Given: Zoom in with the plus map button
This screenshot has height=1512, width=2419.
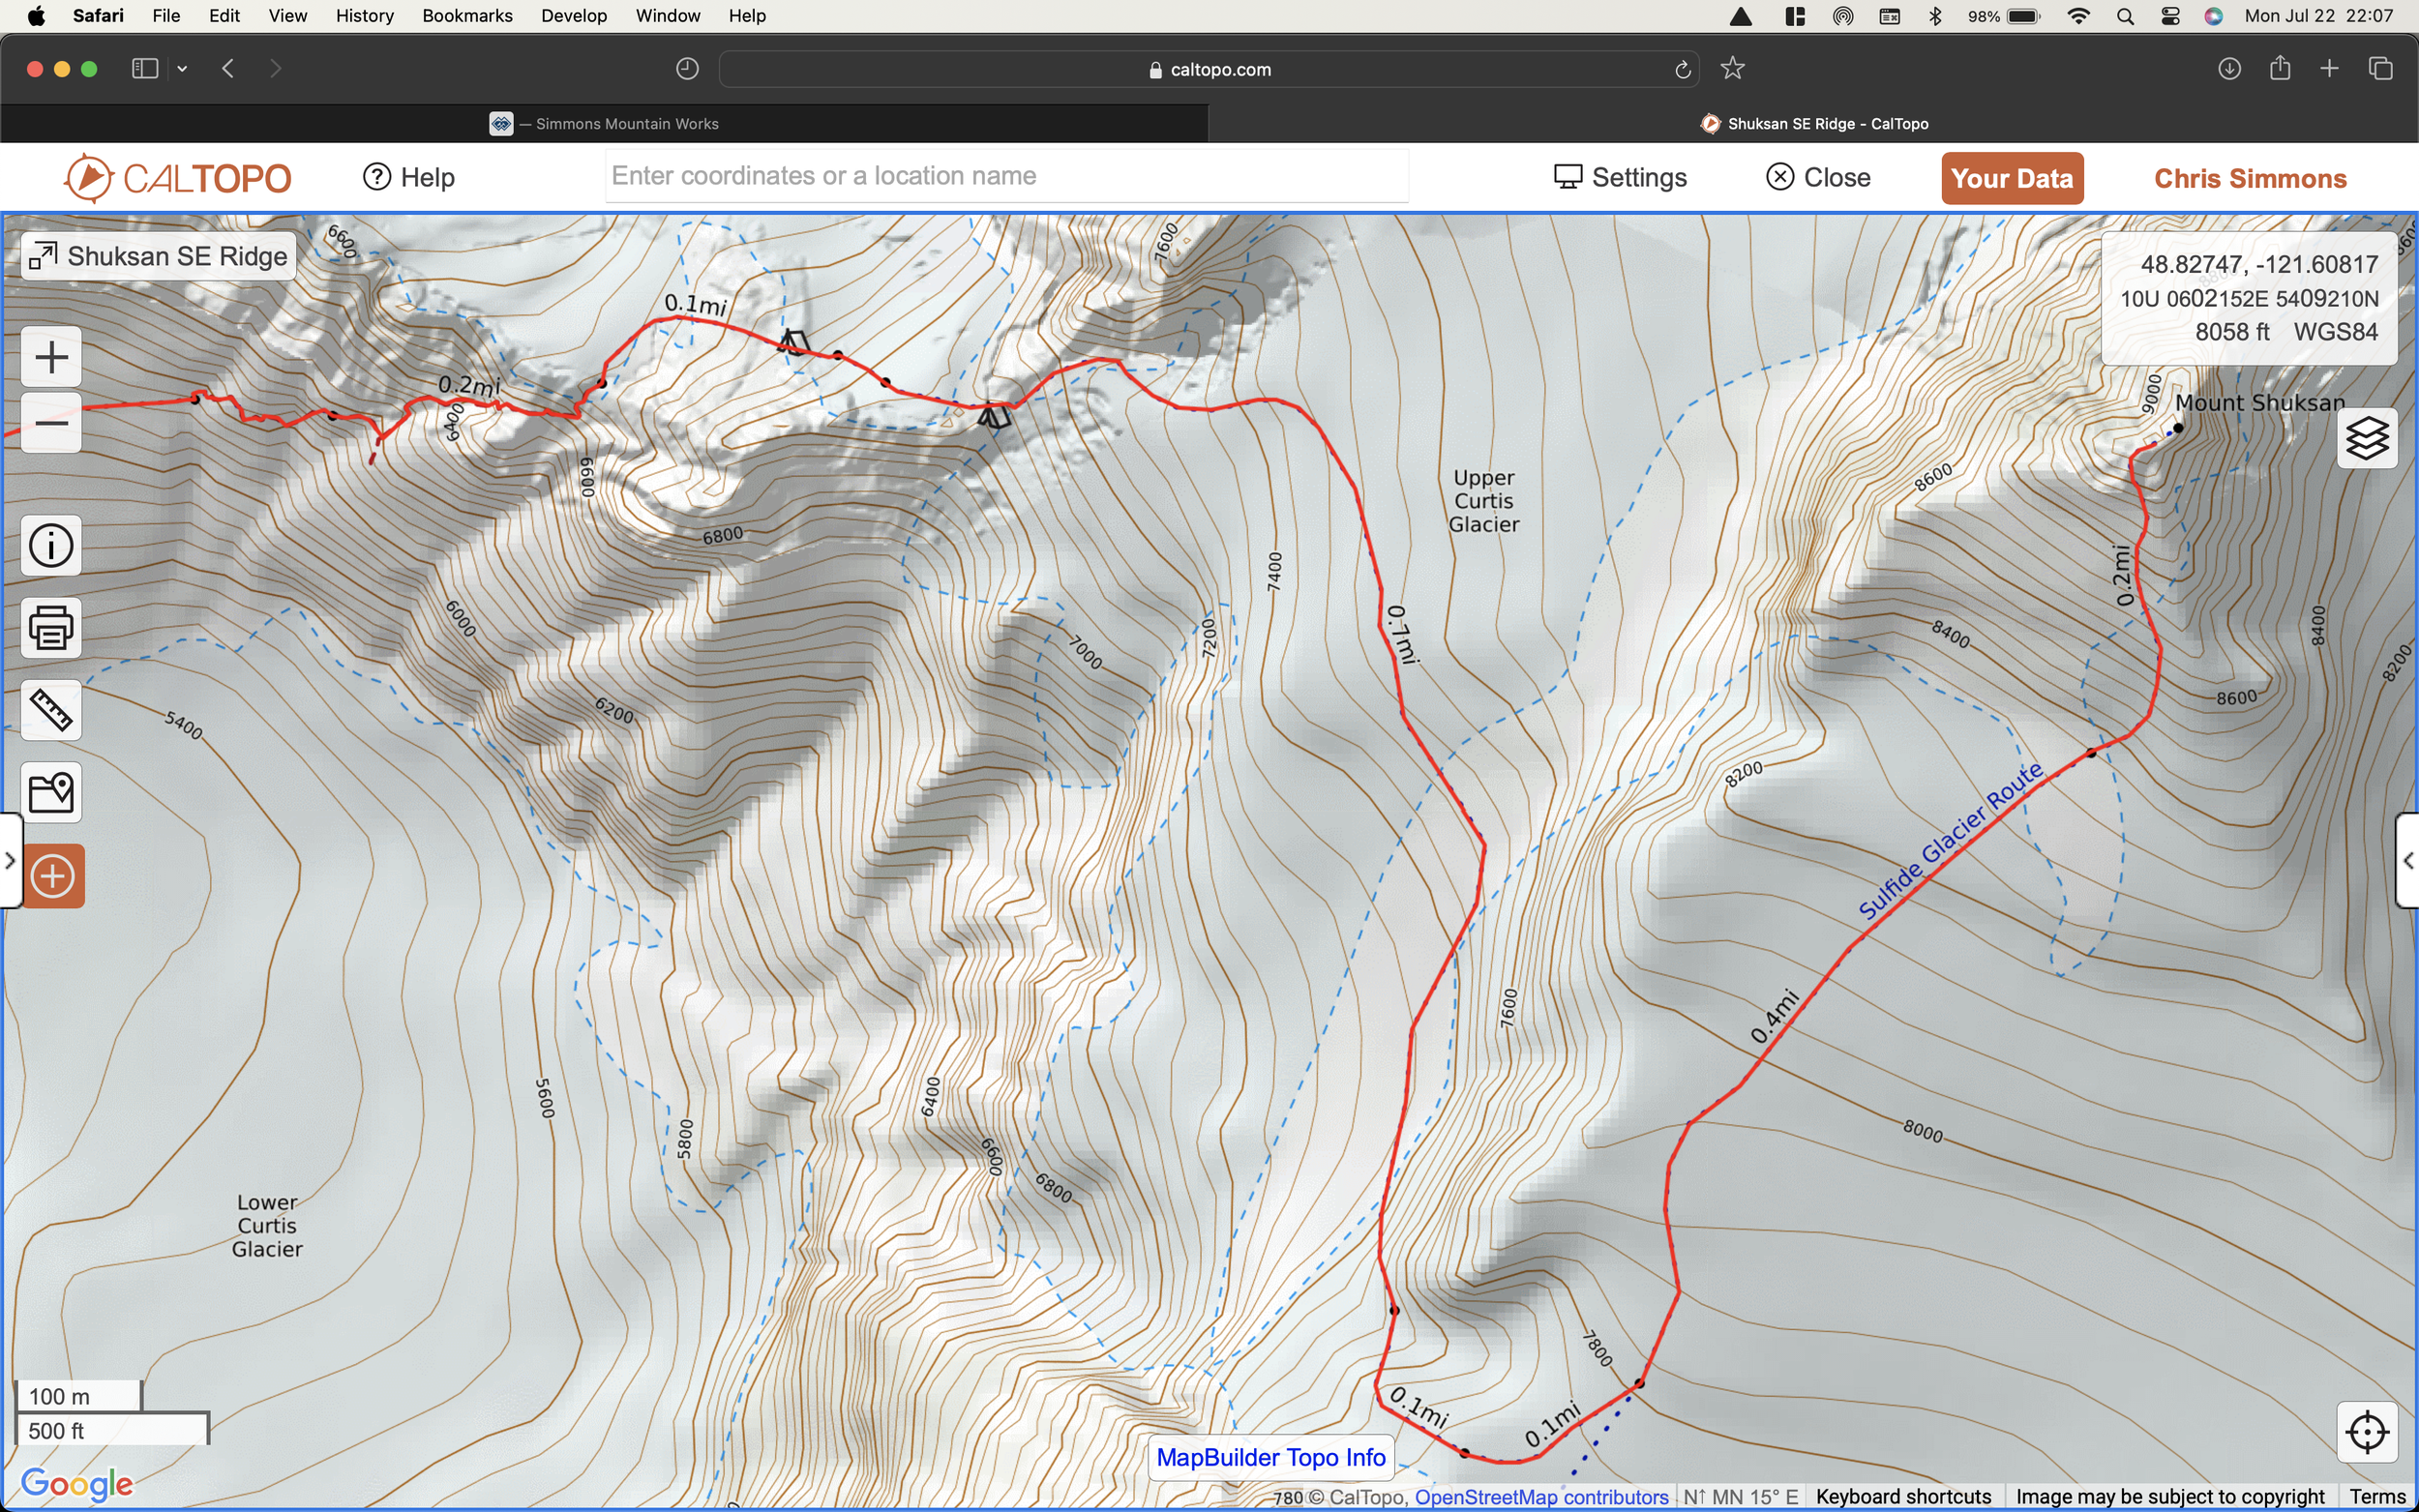Looking at the screenshot, I should click(x=51, y=357).
